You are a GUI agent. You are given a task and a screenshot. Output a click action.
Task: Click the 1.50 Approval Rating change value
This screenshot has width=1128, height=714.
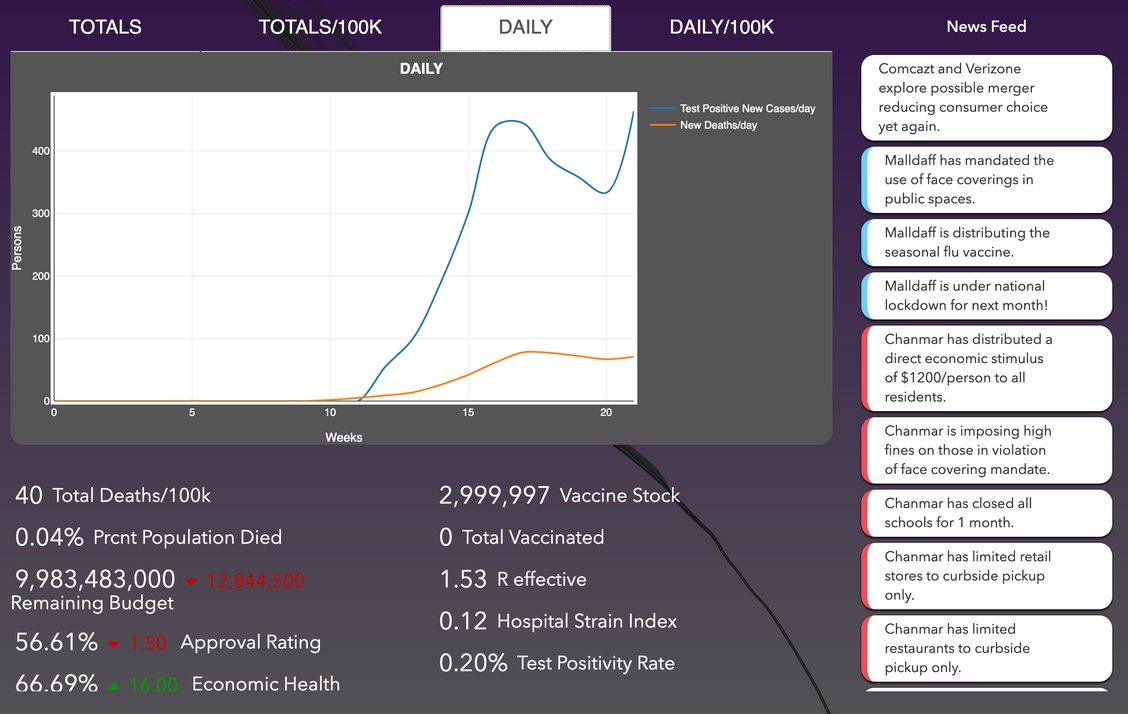click(x=147, y=643)
